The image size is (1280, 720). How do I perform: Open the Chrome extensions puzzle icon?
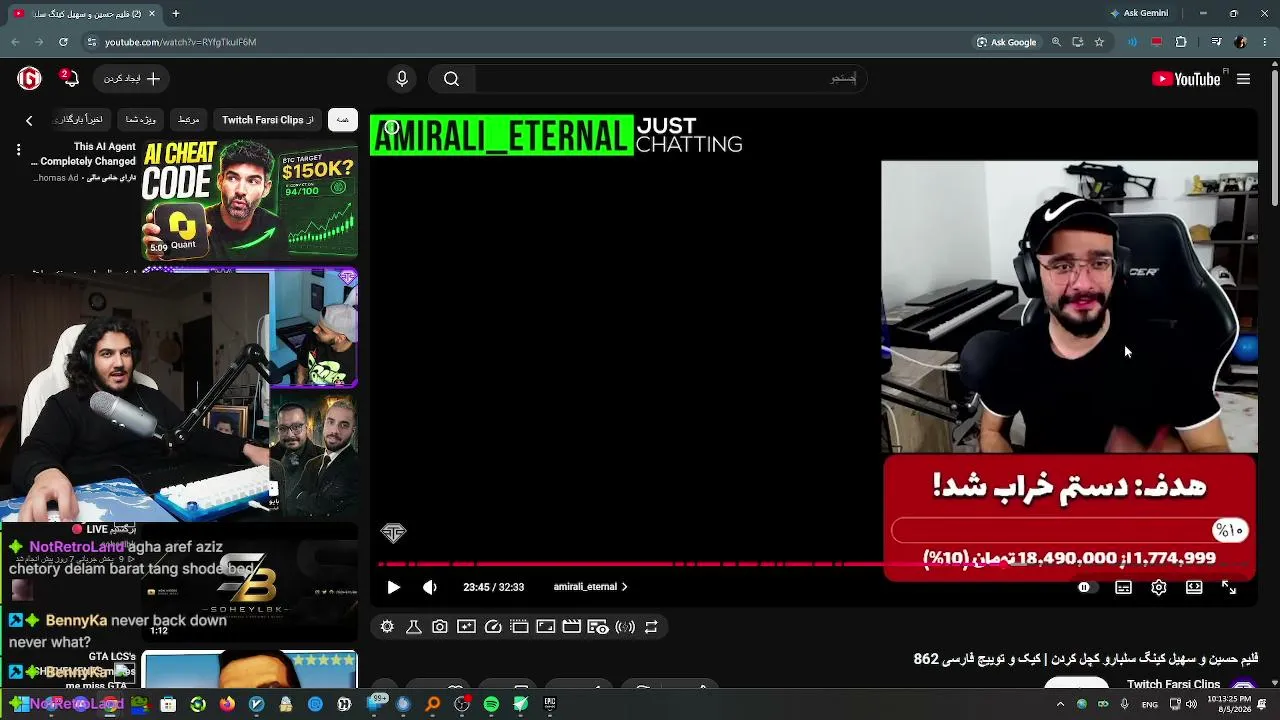1181,42
